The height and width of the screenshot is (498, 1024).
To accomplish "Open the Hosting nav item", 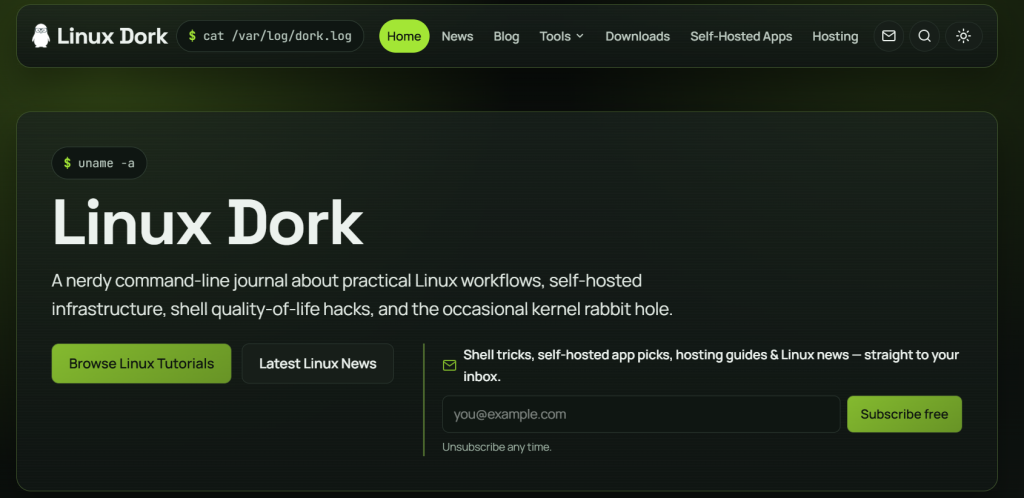I will [x=835, y=37].
